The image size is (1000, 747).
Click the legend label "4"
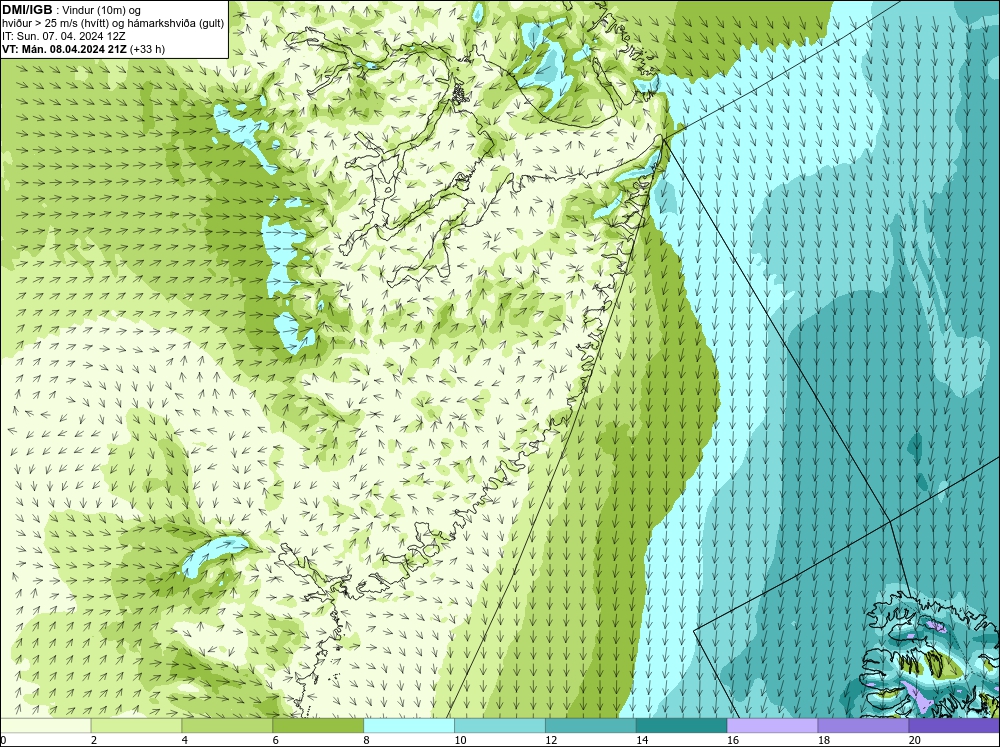pyautogui.click(x=185, y=740)
